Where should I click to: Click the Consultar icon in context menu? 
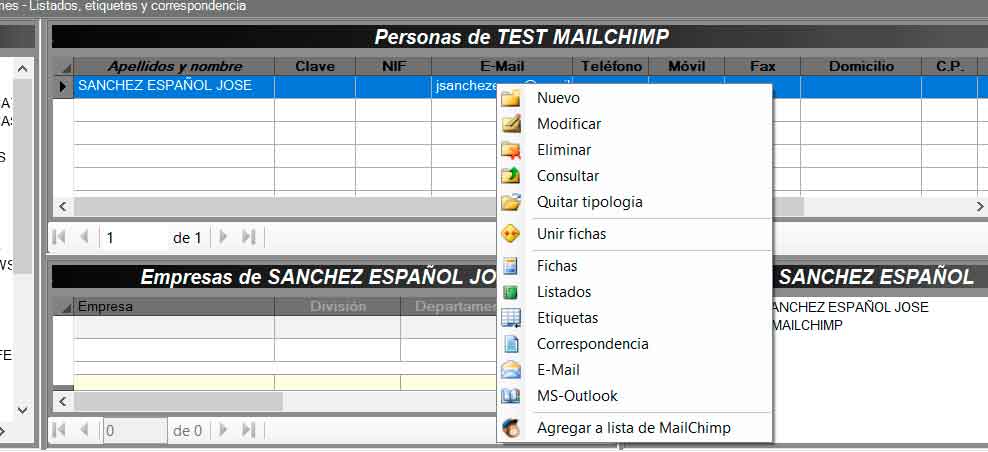coord(511,176)
